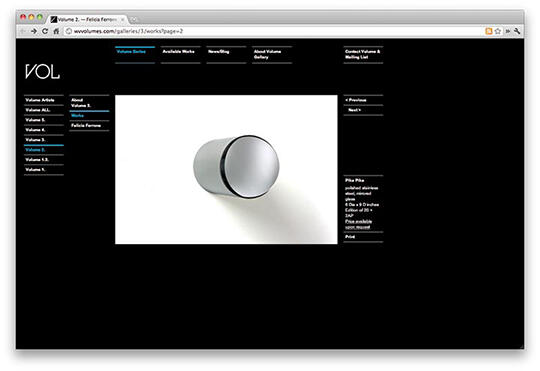
Task: Open the About Volume 2 submenu link
Action: (81, 103)
